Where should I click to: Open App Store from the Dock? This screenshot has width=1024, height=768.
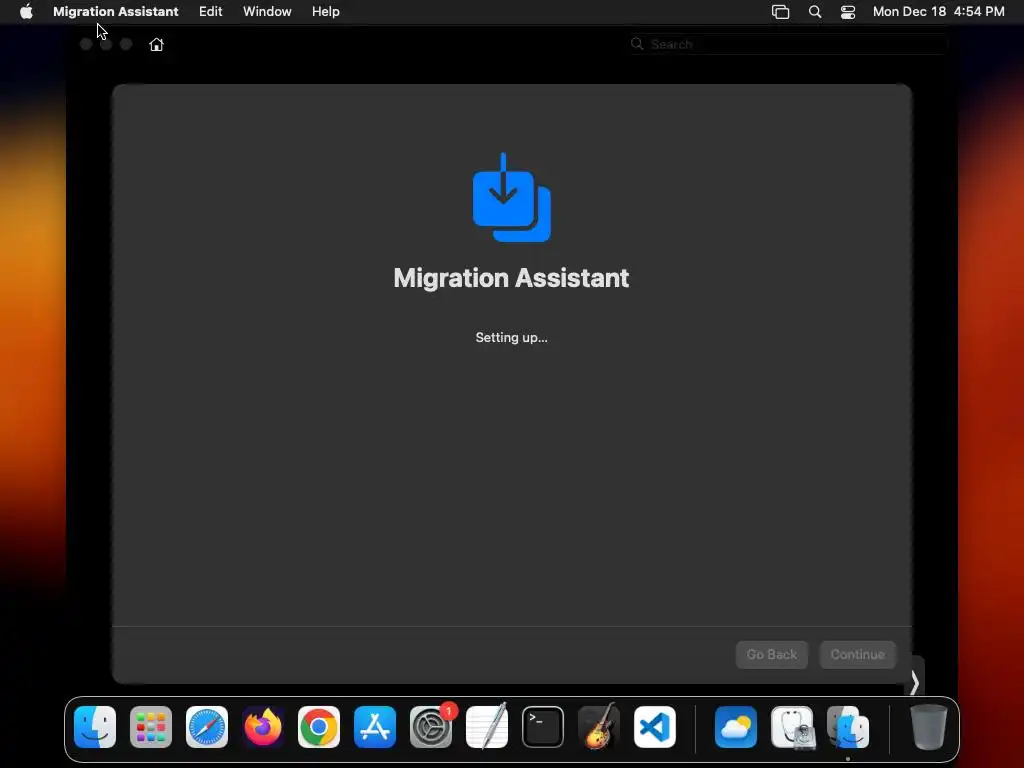375,727
